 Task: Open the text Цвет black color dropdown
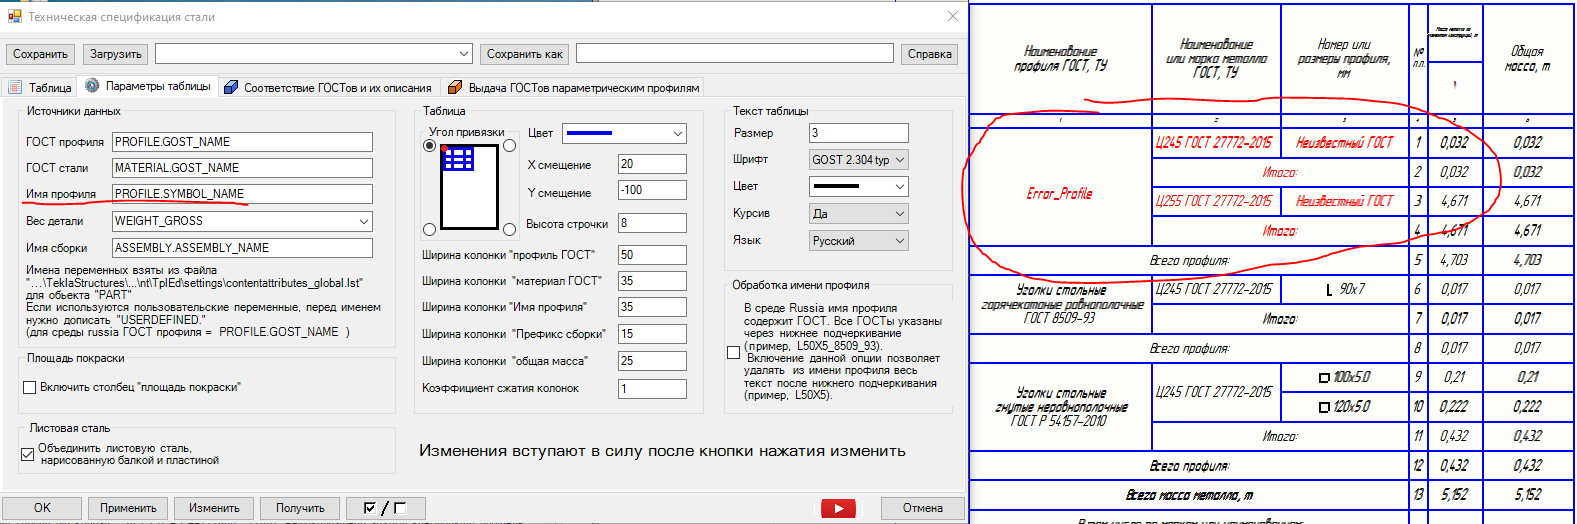tap(858, 186)
